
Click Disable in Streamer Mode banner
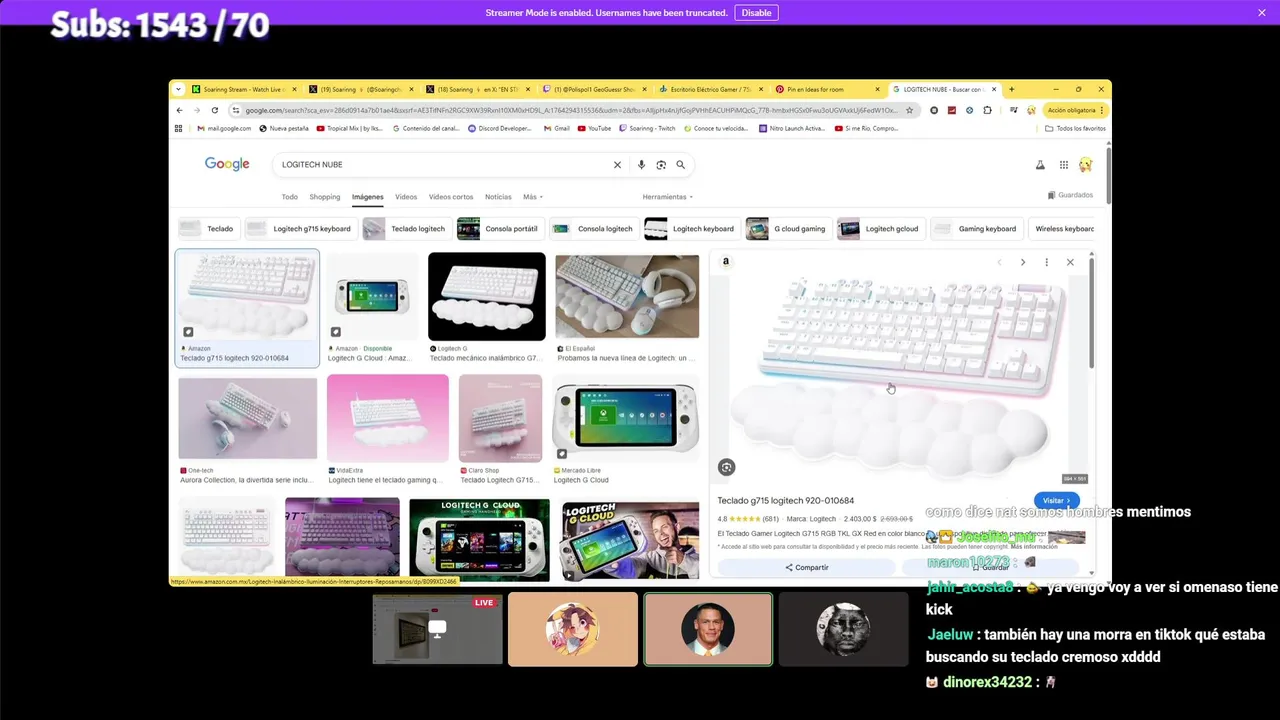point(756,13)
